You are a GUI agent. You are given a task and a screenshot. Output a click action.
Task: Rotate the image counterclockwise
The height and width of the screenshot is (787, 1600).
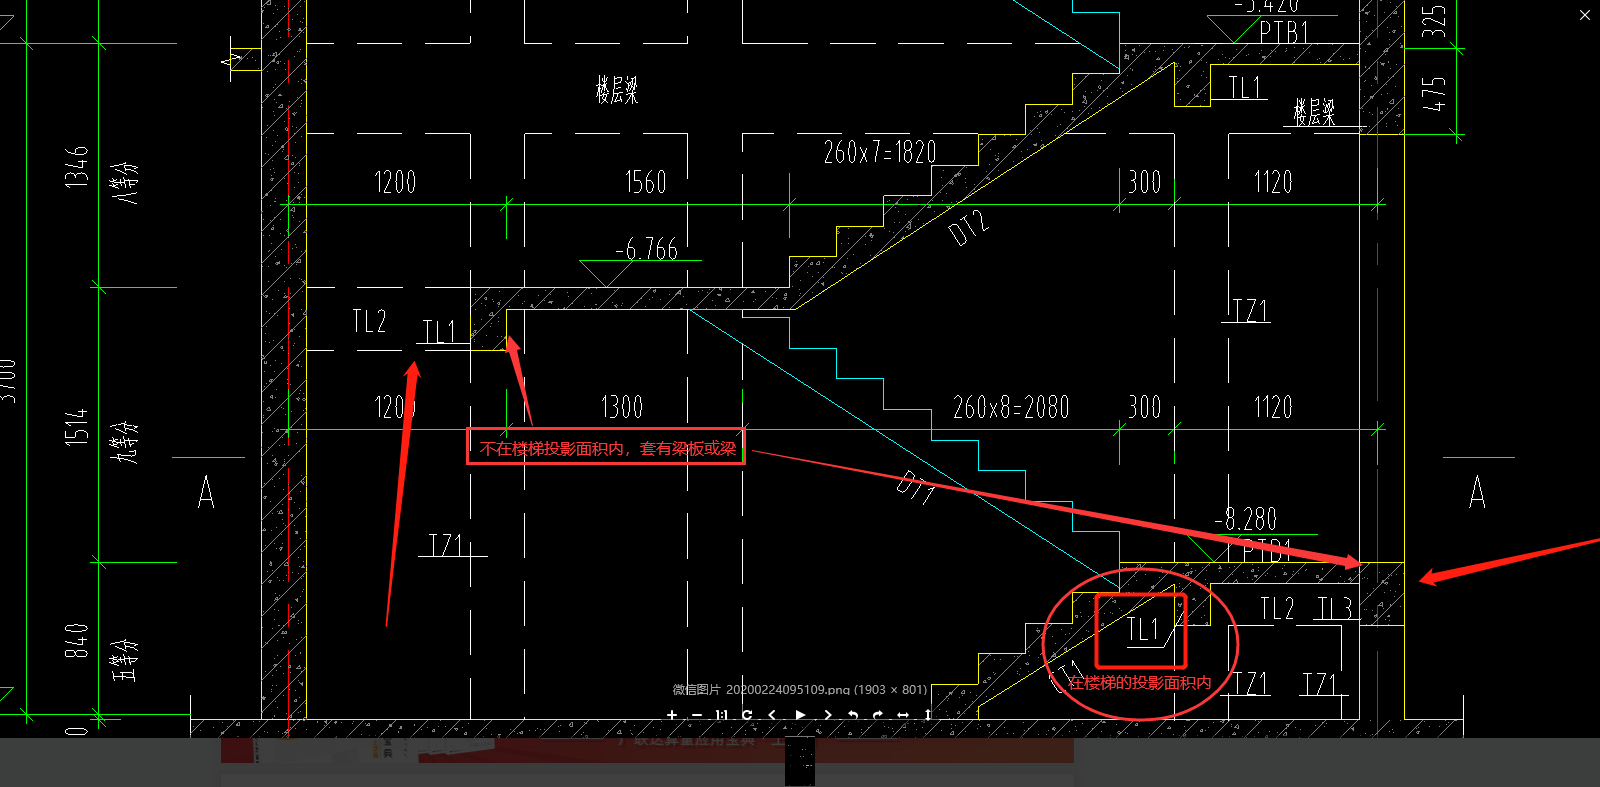point(853,715)
